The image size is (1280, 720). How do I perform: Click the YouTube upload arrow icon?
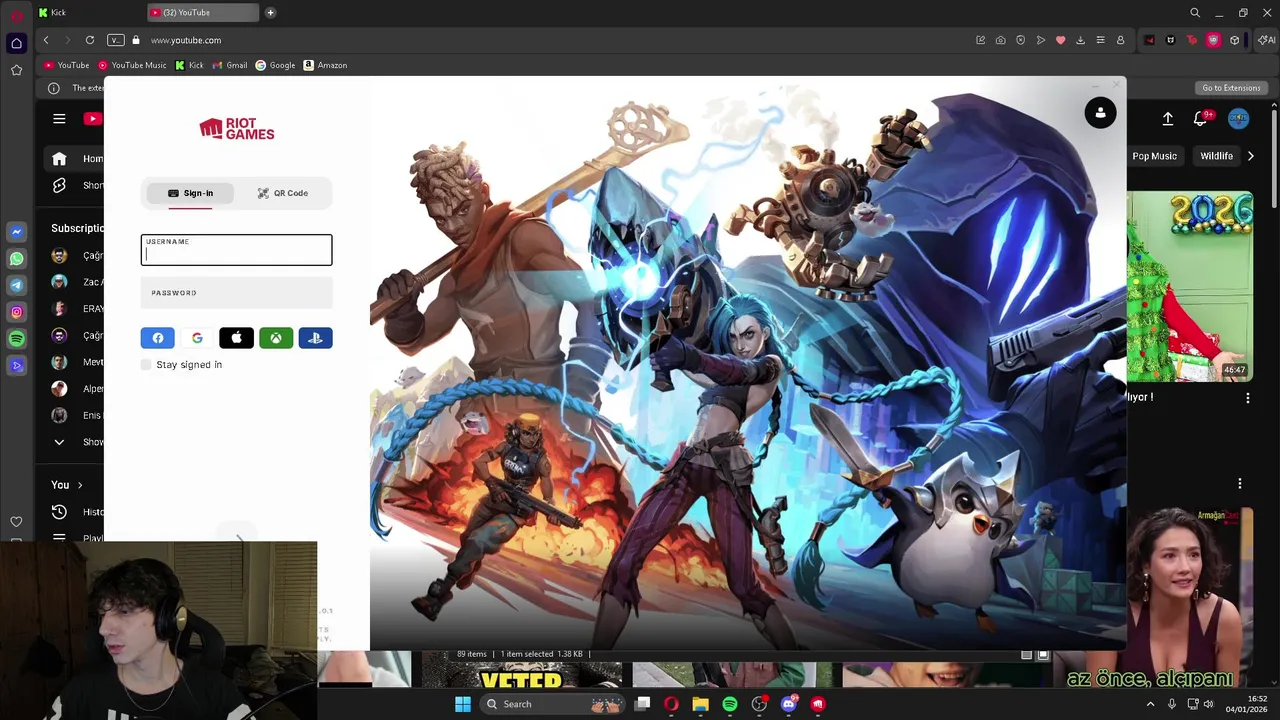coord(1167,119)
